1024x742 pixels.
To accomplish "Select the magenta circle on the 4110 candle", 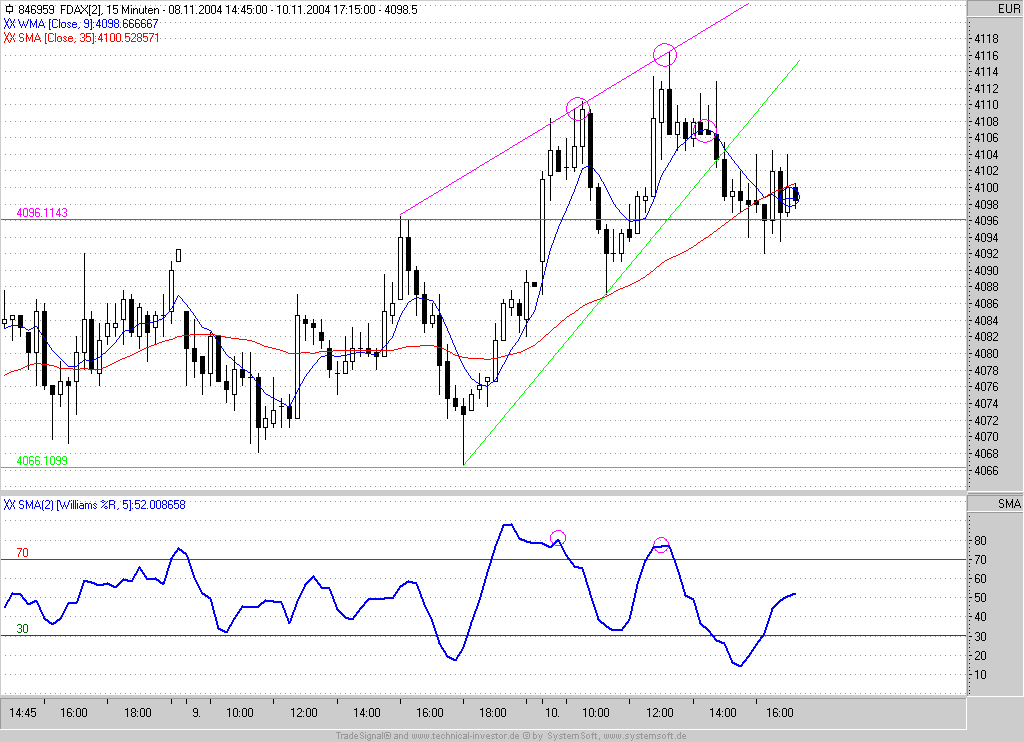I will pos(578,108).
